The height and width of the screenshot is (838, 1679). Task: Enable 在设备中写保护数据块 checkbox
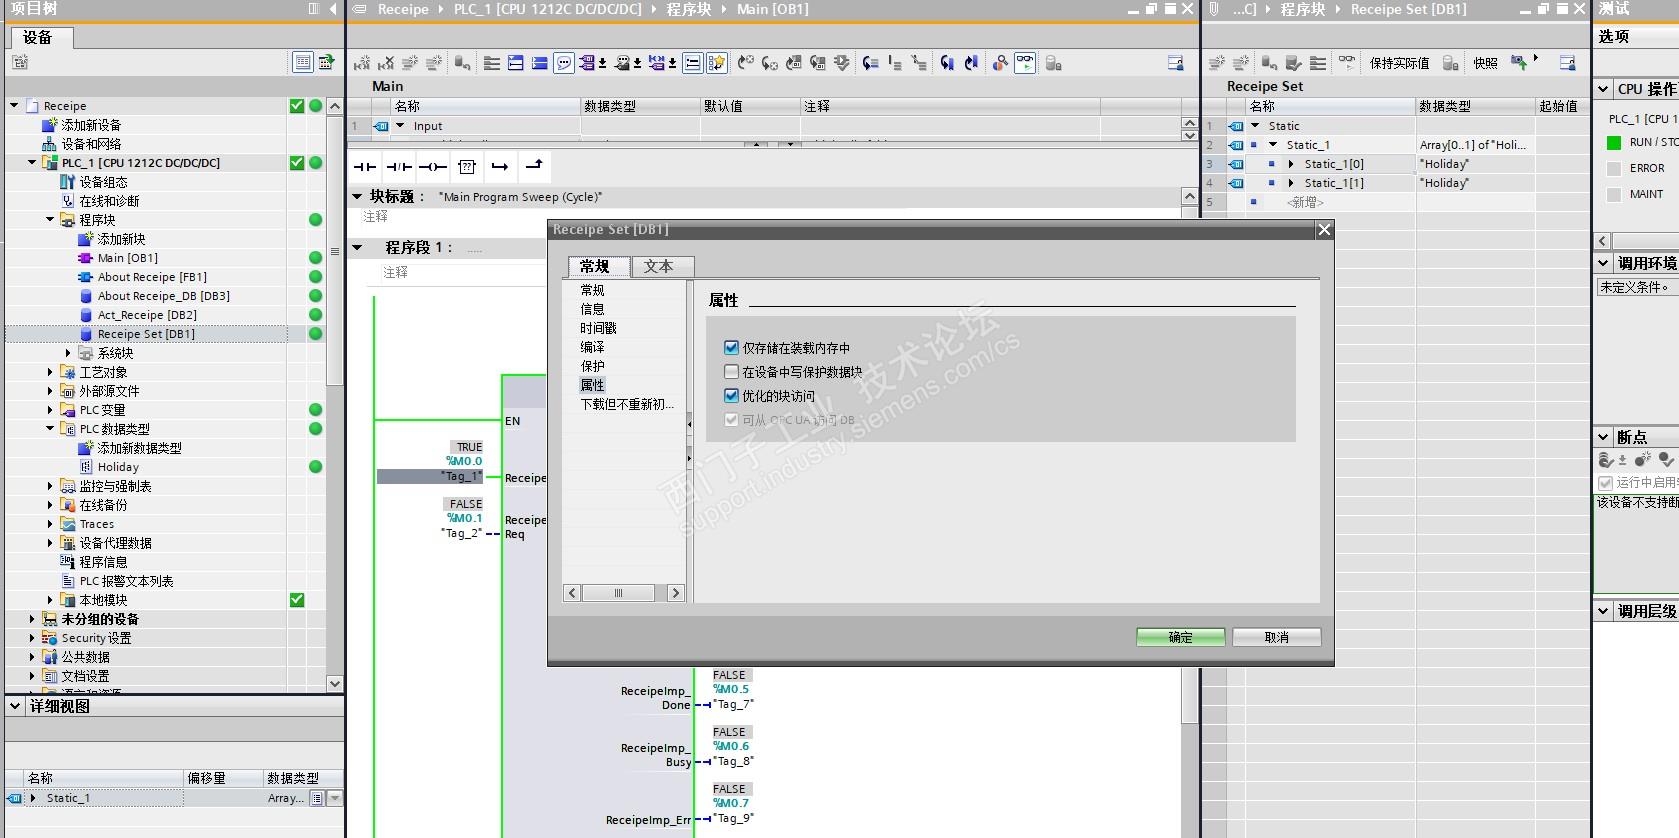pos(731,372)
